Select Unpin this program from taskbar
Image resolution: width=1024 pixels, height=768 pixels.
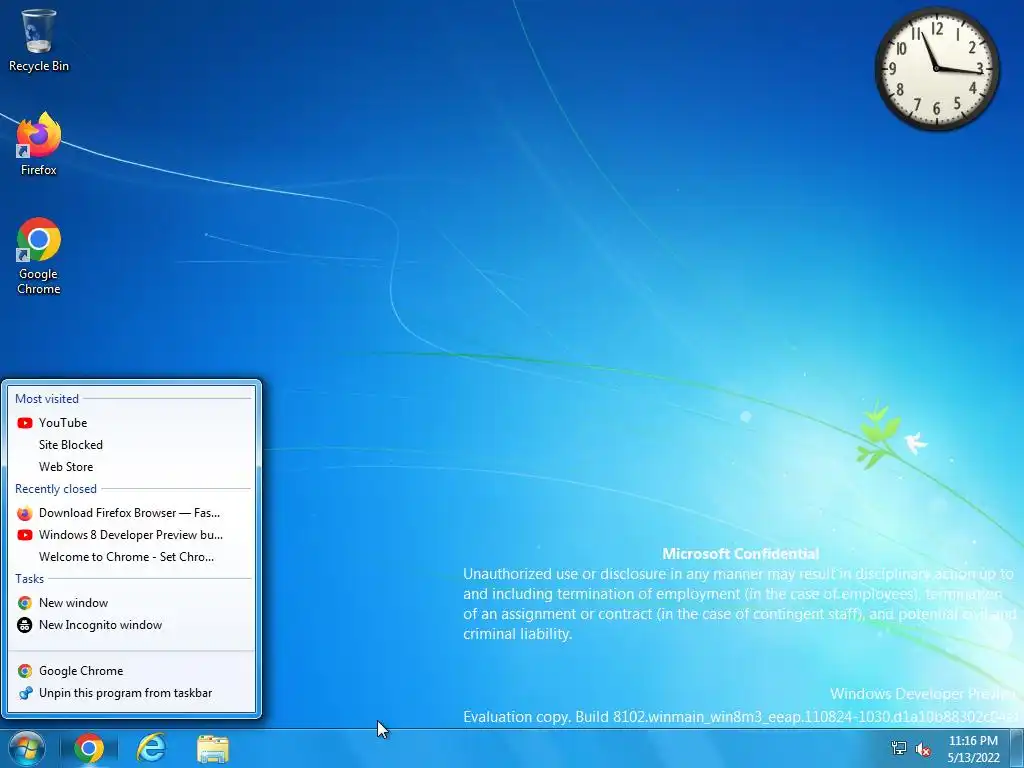click(133, 693)
